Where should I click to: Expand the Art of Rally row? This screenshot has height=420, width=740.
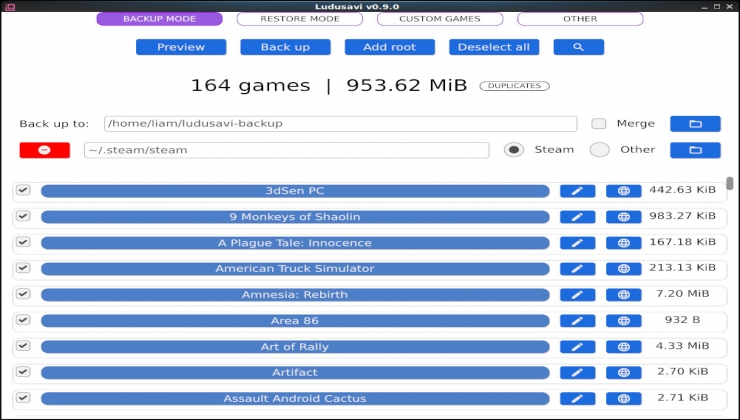coord(295,346)
